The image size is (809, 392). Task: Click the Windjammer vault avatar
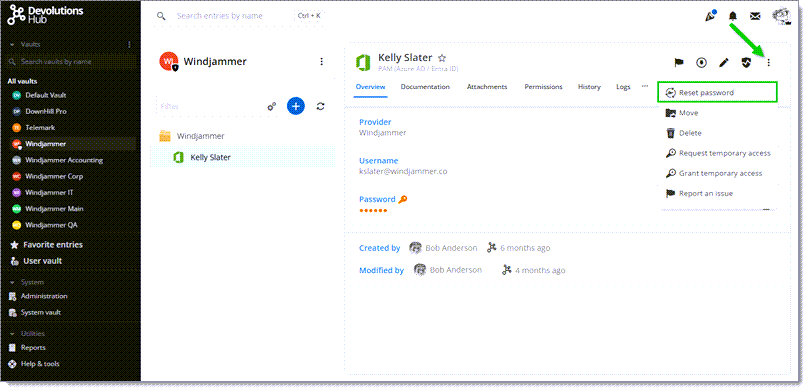pyautogui.click(x=169, y=61)
